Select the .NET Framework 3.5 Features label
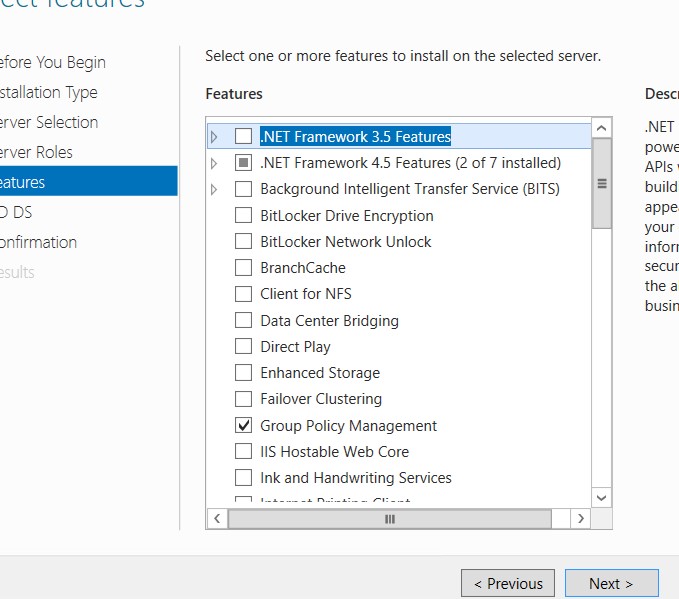The image size is (679, 599). [x=356, y=136]
